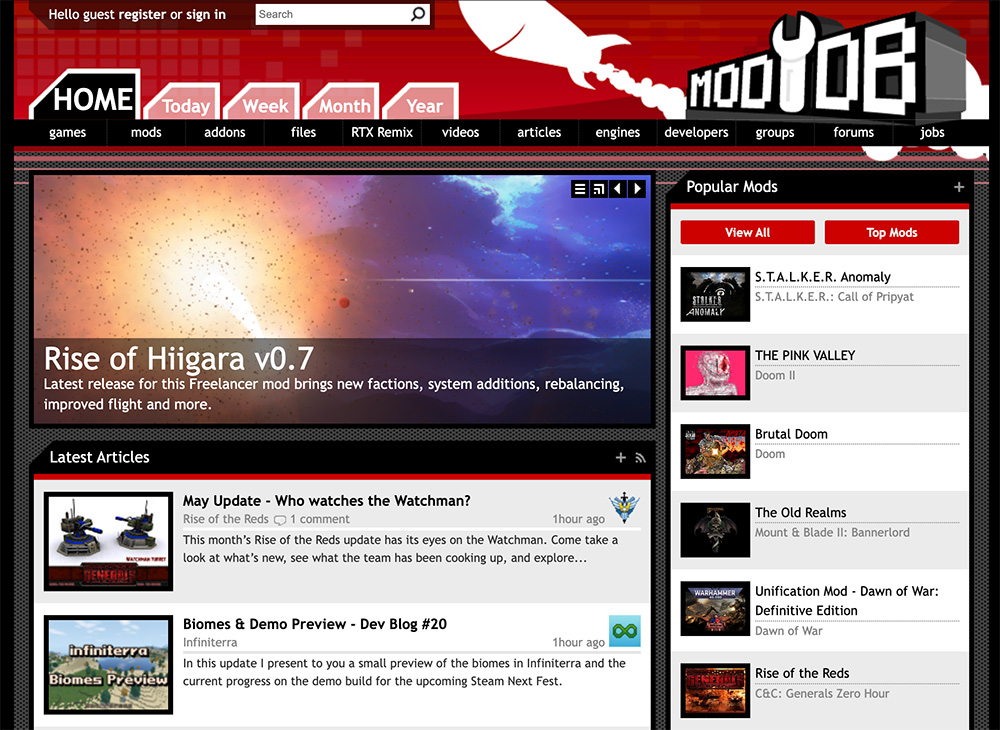Open the forums menu item
1000x730 pixels.
853,133
